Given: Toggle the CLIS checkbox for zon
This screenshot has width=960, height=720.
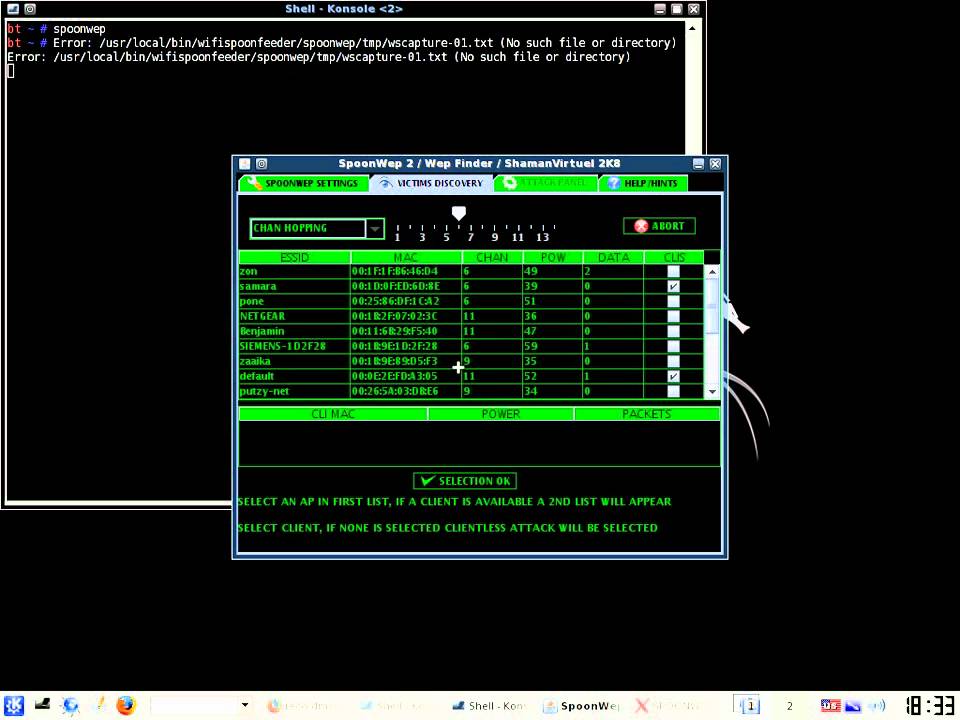Looking at the screenshot, I should pos(673,271).
